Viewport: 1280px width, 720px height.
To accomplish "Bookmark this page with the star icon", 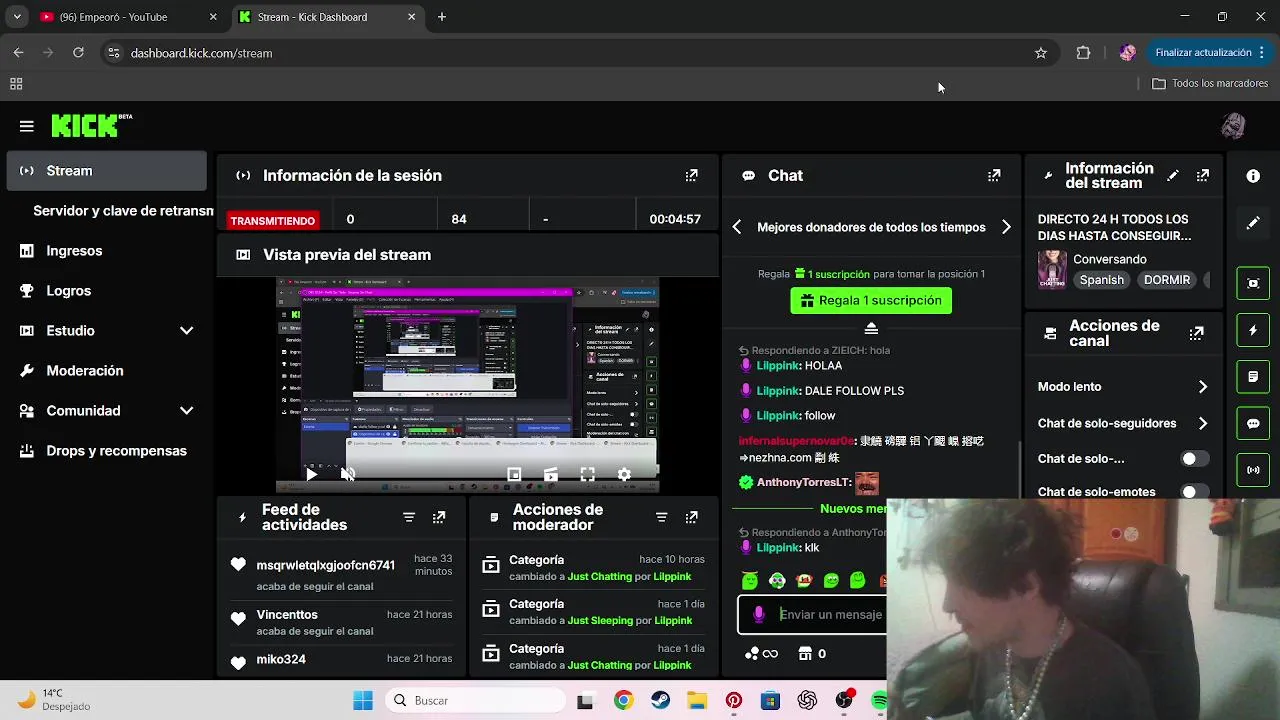I will pyautogui.click(x=1041, y=53).
